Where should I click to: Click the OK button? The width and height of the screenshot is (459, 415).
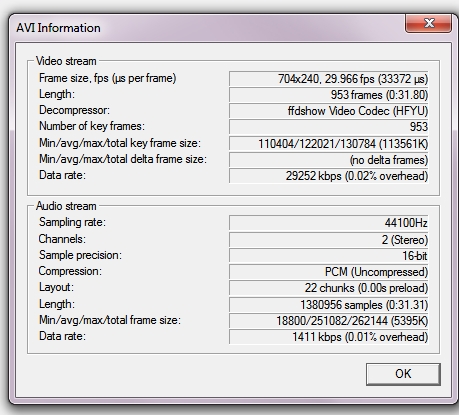click(403, 374)
